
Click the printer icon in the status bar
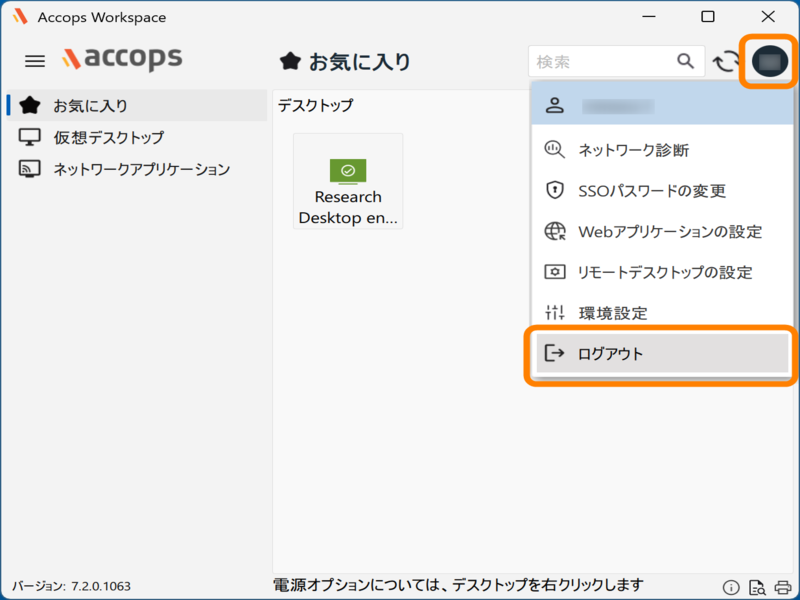(783, 588)
